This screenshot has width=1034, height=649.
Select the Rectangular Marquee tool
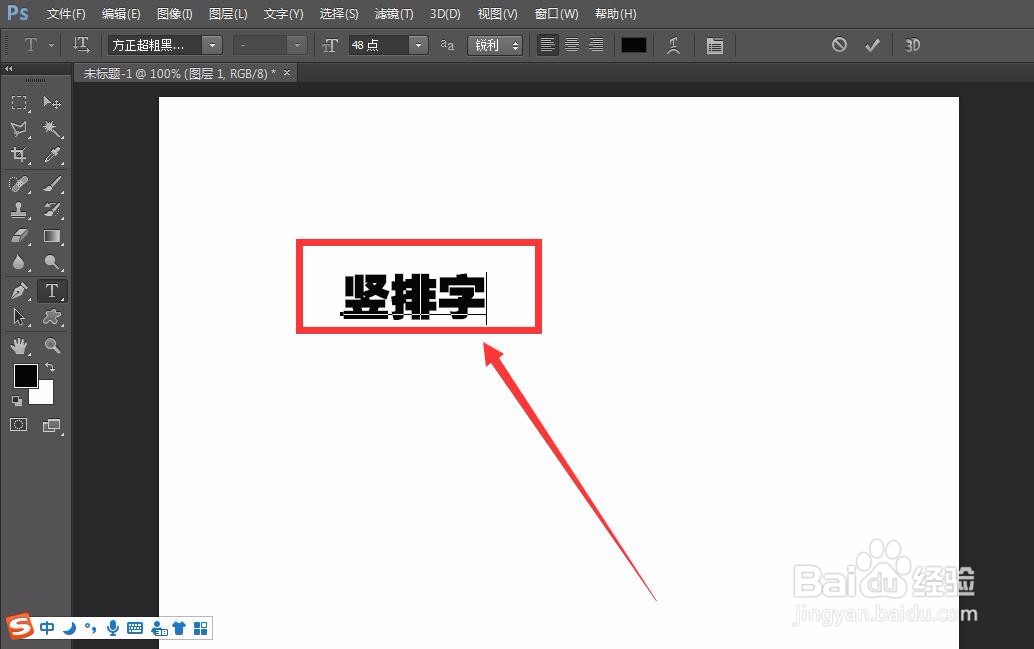(x=20, y=103)
